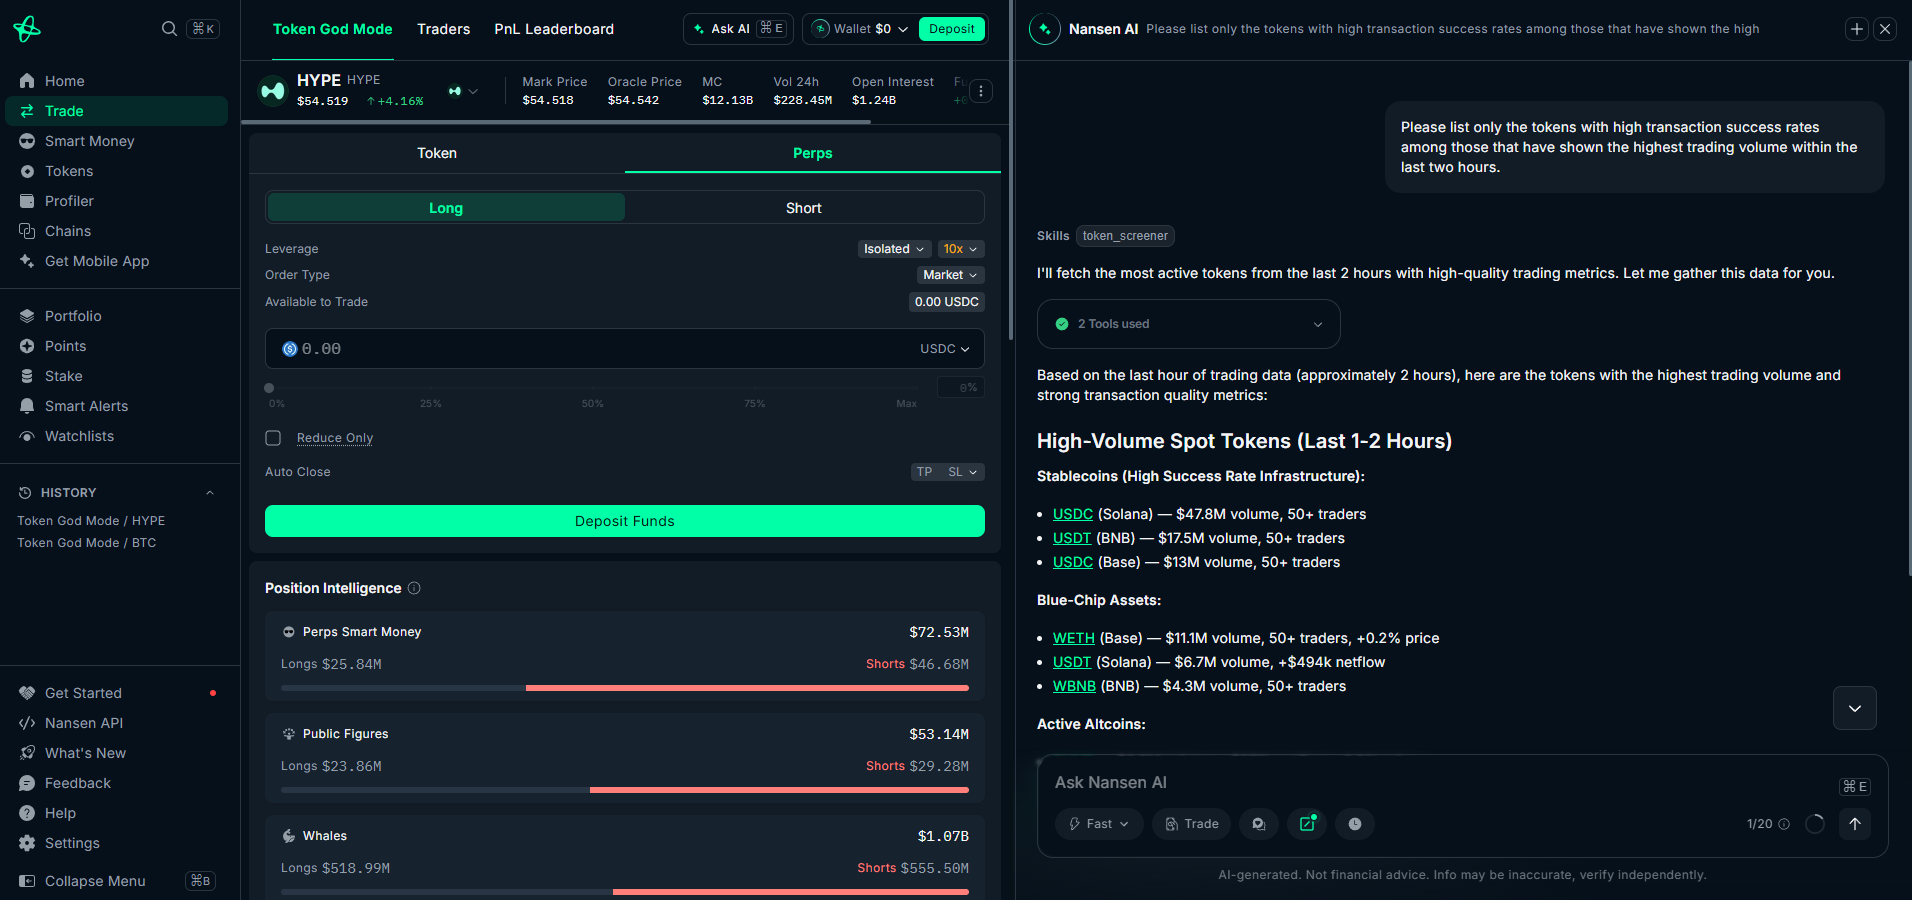Click the Nansen logo icon
Screen dimensions: 1912x900
(27, 29)
